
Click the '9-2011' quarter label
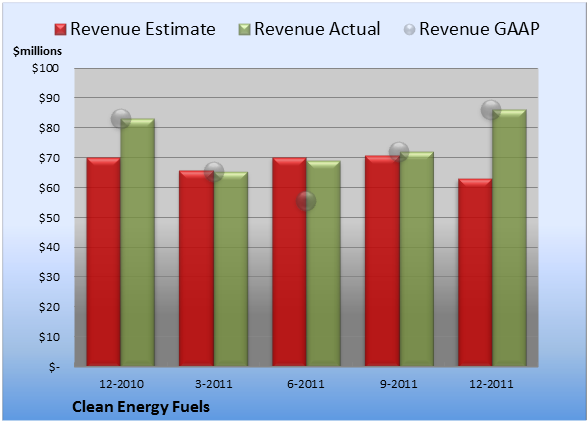point(399,384)
